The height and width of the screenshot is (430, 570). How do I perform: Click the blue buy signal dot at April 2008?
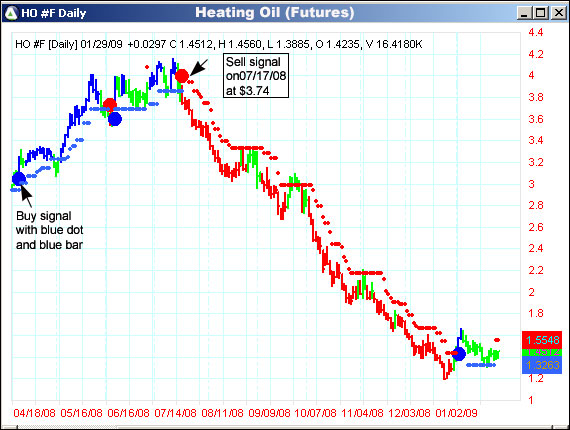click(x=19, y=178)
